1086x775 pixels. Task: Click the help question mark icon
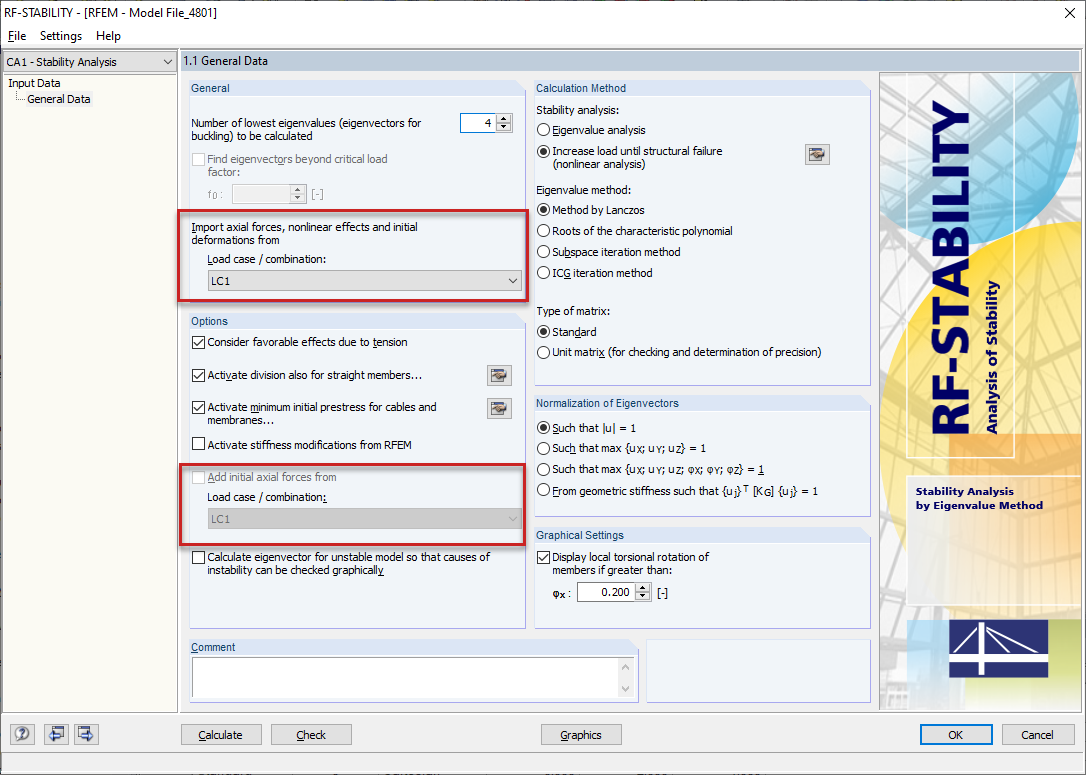(x=21, y=734)
